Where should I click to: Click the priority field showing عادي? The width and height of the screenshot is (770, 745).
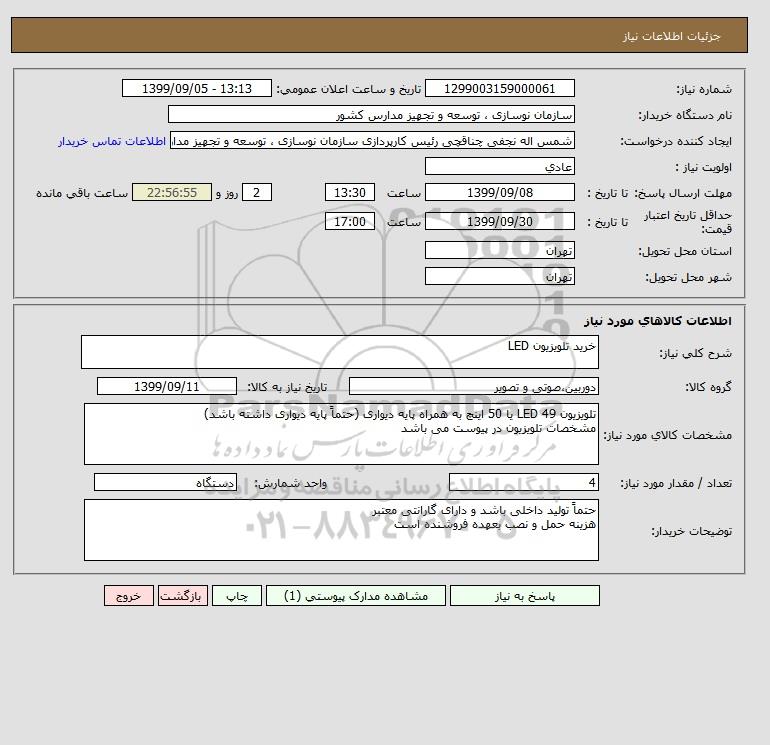click(x=499, y=166)
